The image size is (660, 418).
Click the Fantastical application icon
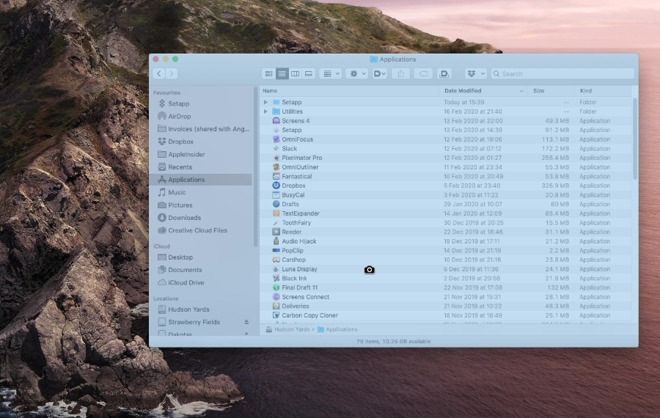[276, 176]
